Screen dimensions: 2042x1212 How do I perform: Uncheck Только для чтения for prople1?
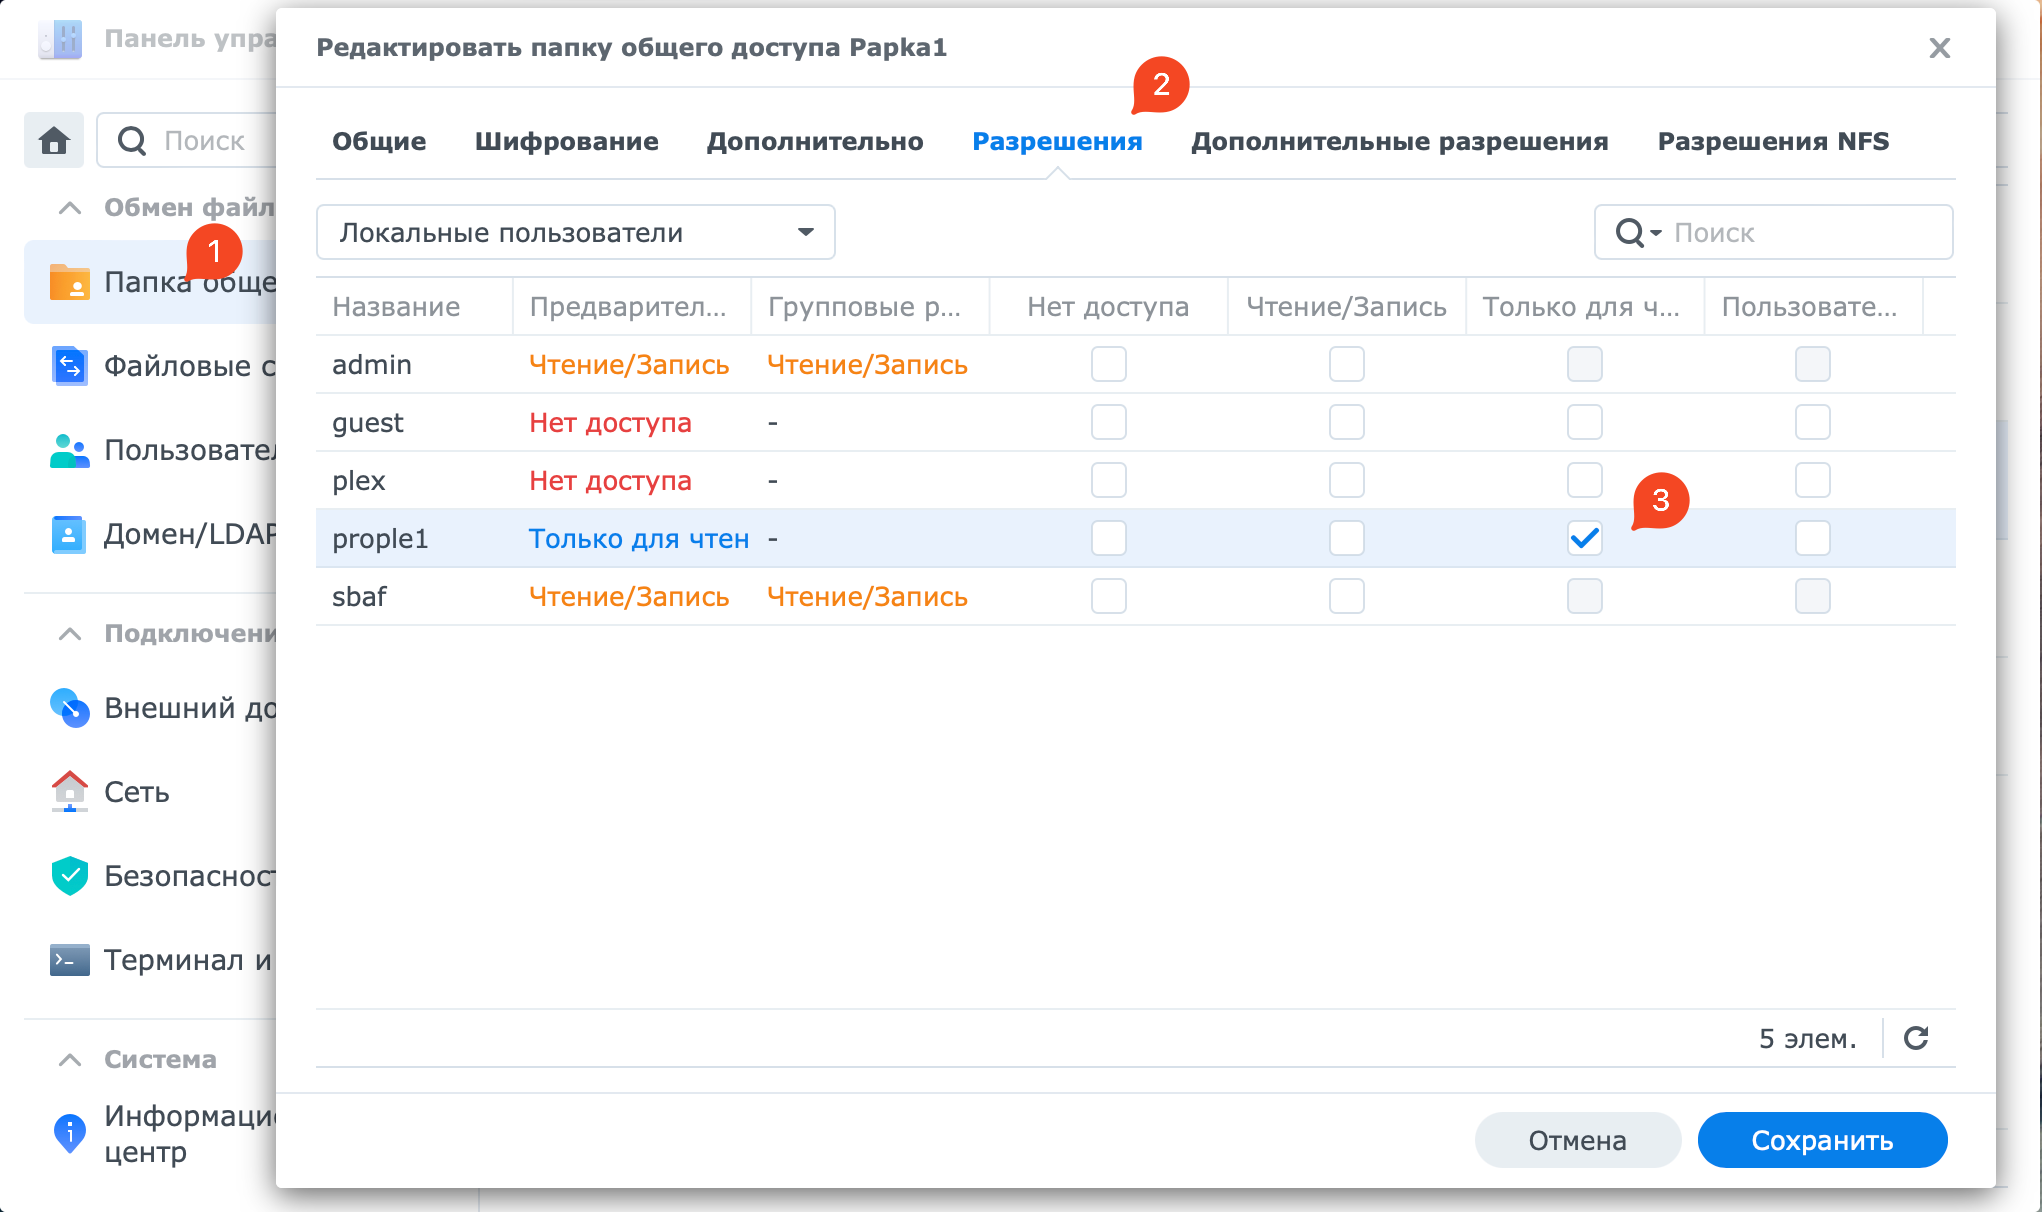[1585, 538]
